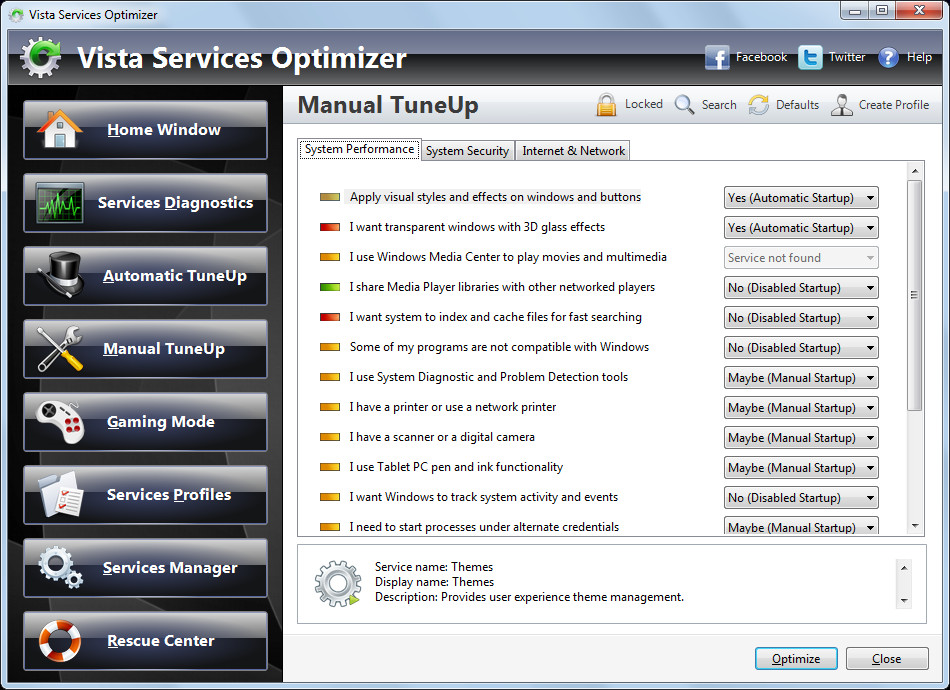Go to Automatic TuneUp
The height and width of the screenshot is (690, 950).
[x=145, y=276]
